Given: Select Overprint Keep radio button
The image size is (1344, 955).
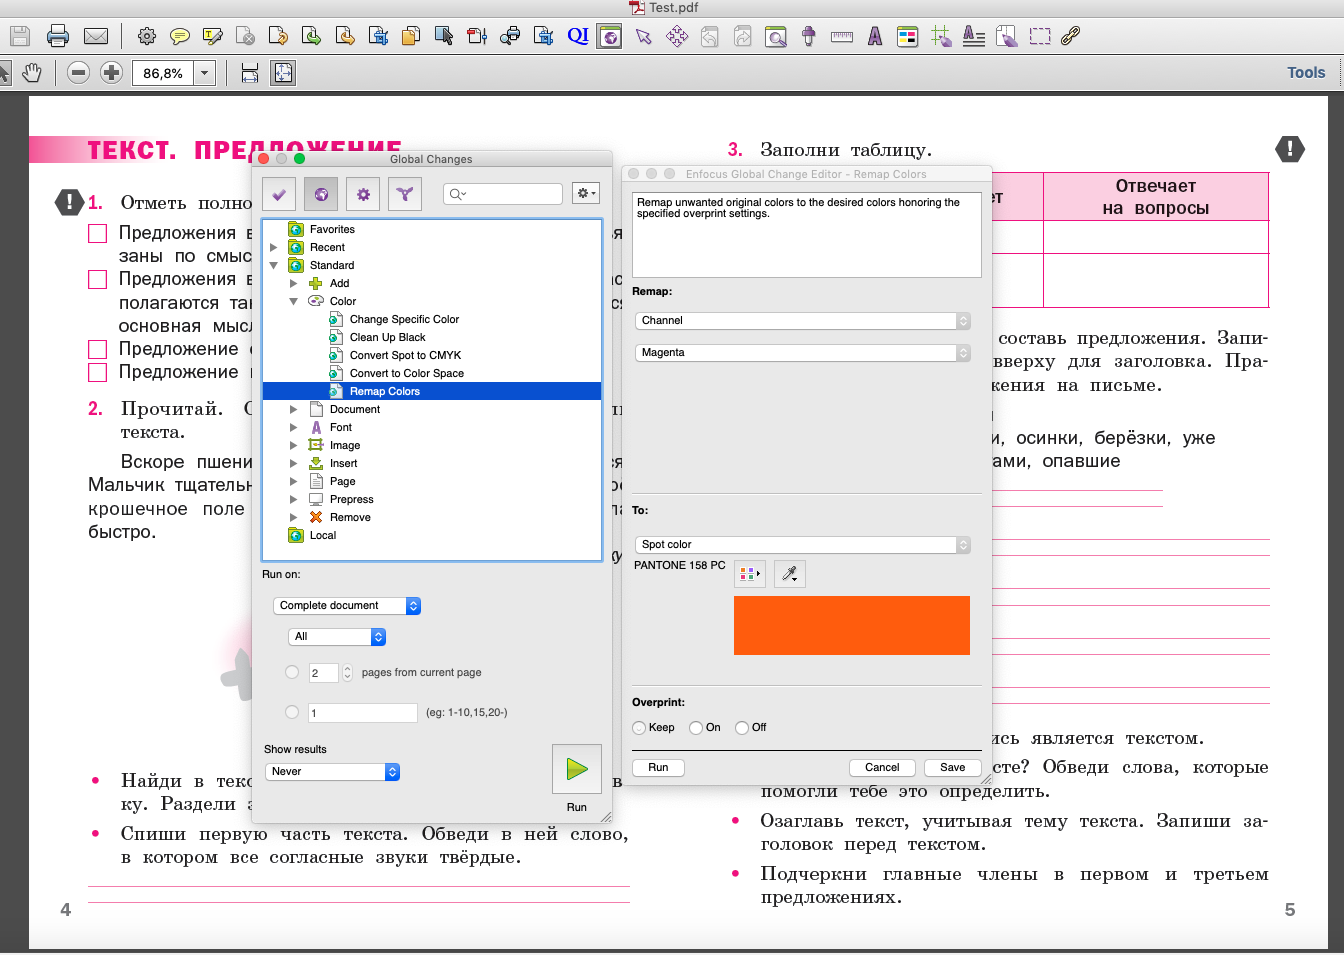Looking at the screenshot, I should click(640, 728).
